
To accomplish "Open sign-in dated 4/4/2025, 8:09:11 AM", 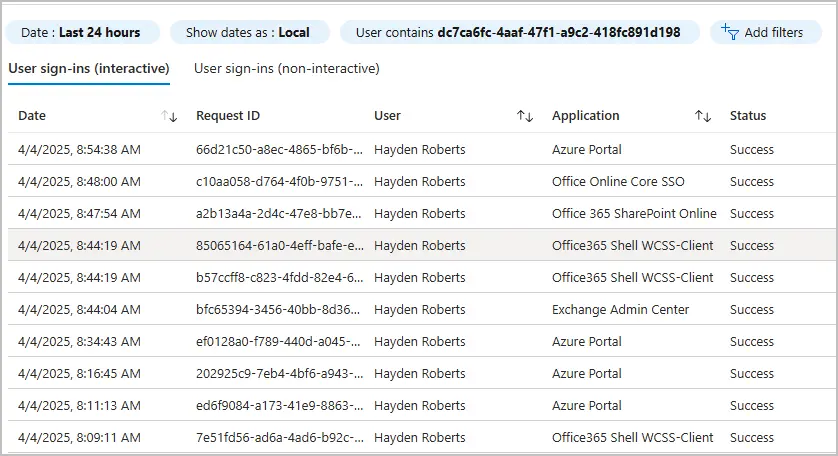I will click(80, 438).
